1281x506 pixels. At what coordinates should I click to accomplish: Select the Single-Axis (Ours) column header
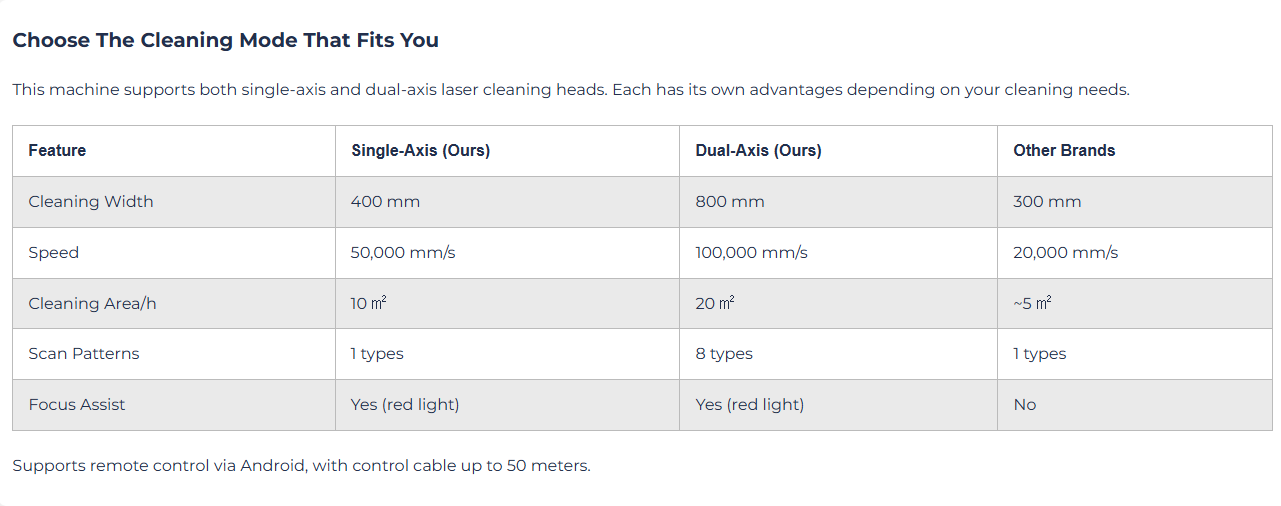[420, 151]
